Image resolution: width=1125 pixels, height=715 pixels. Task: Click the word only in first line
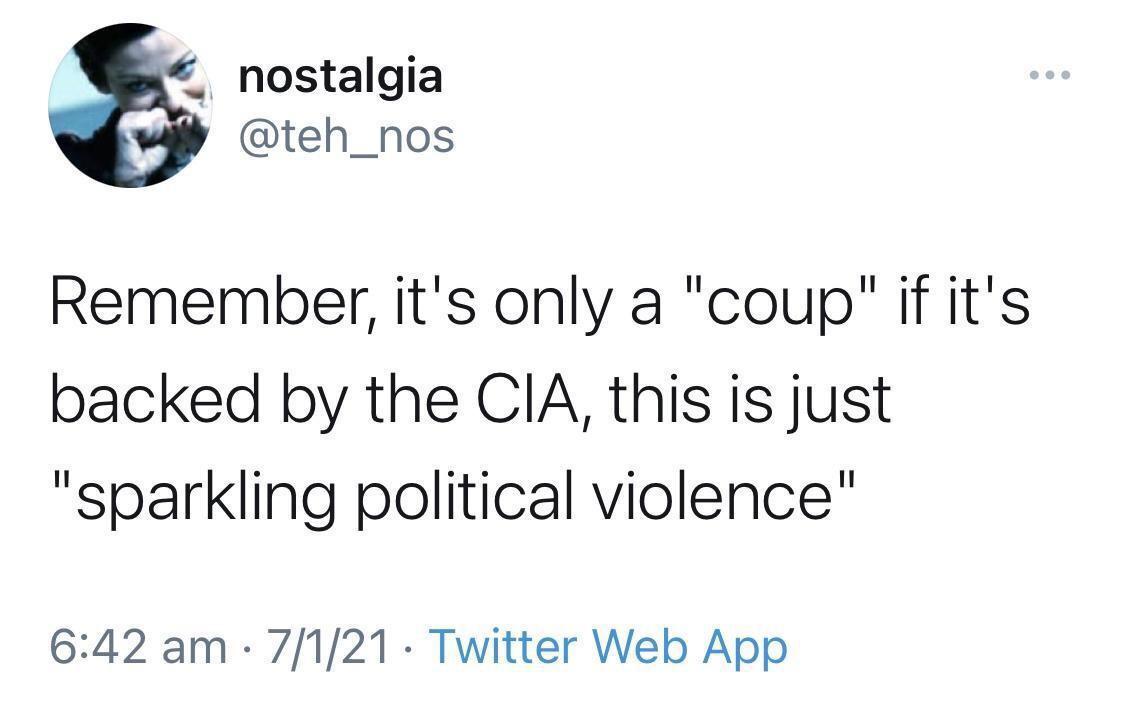(x=552, y=304)
